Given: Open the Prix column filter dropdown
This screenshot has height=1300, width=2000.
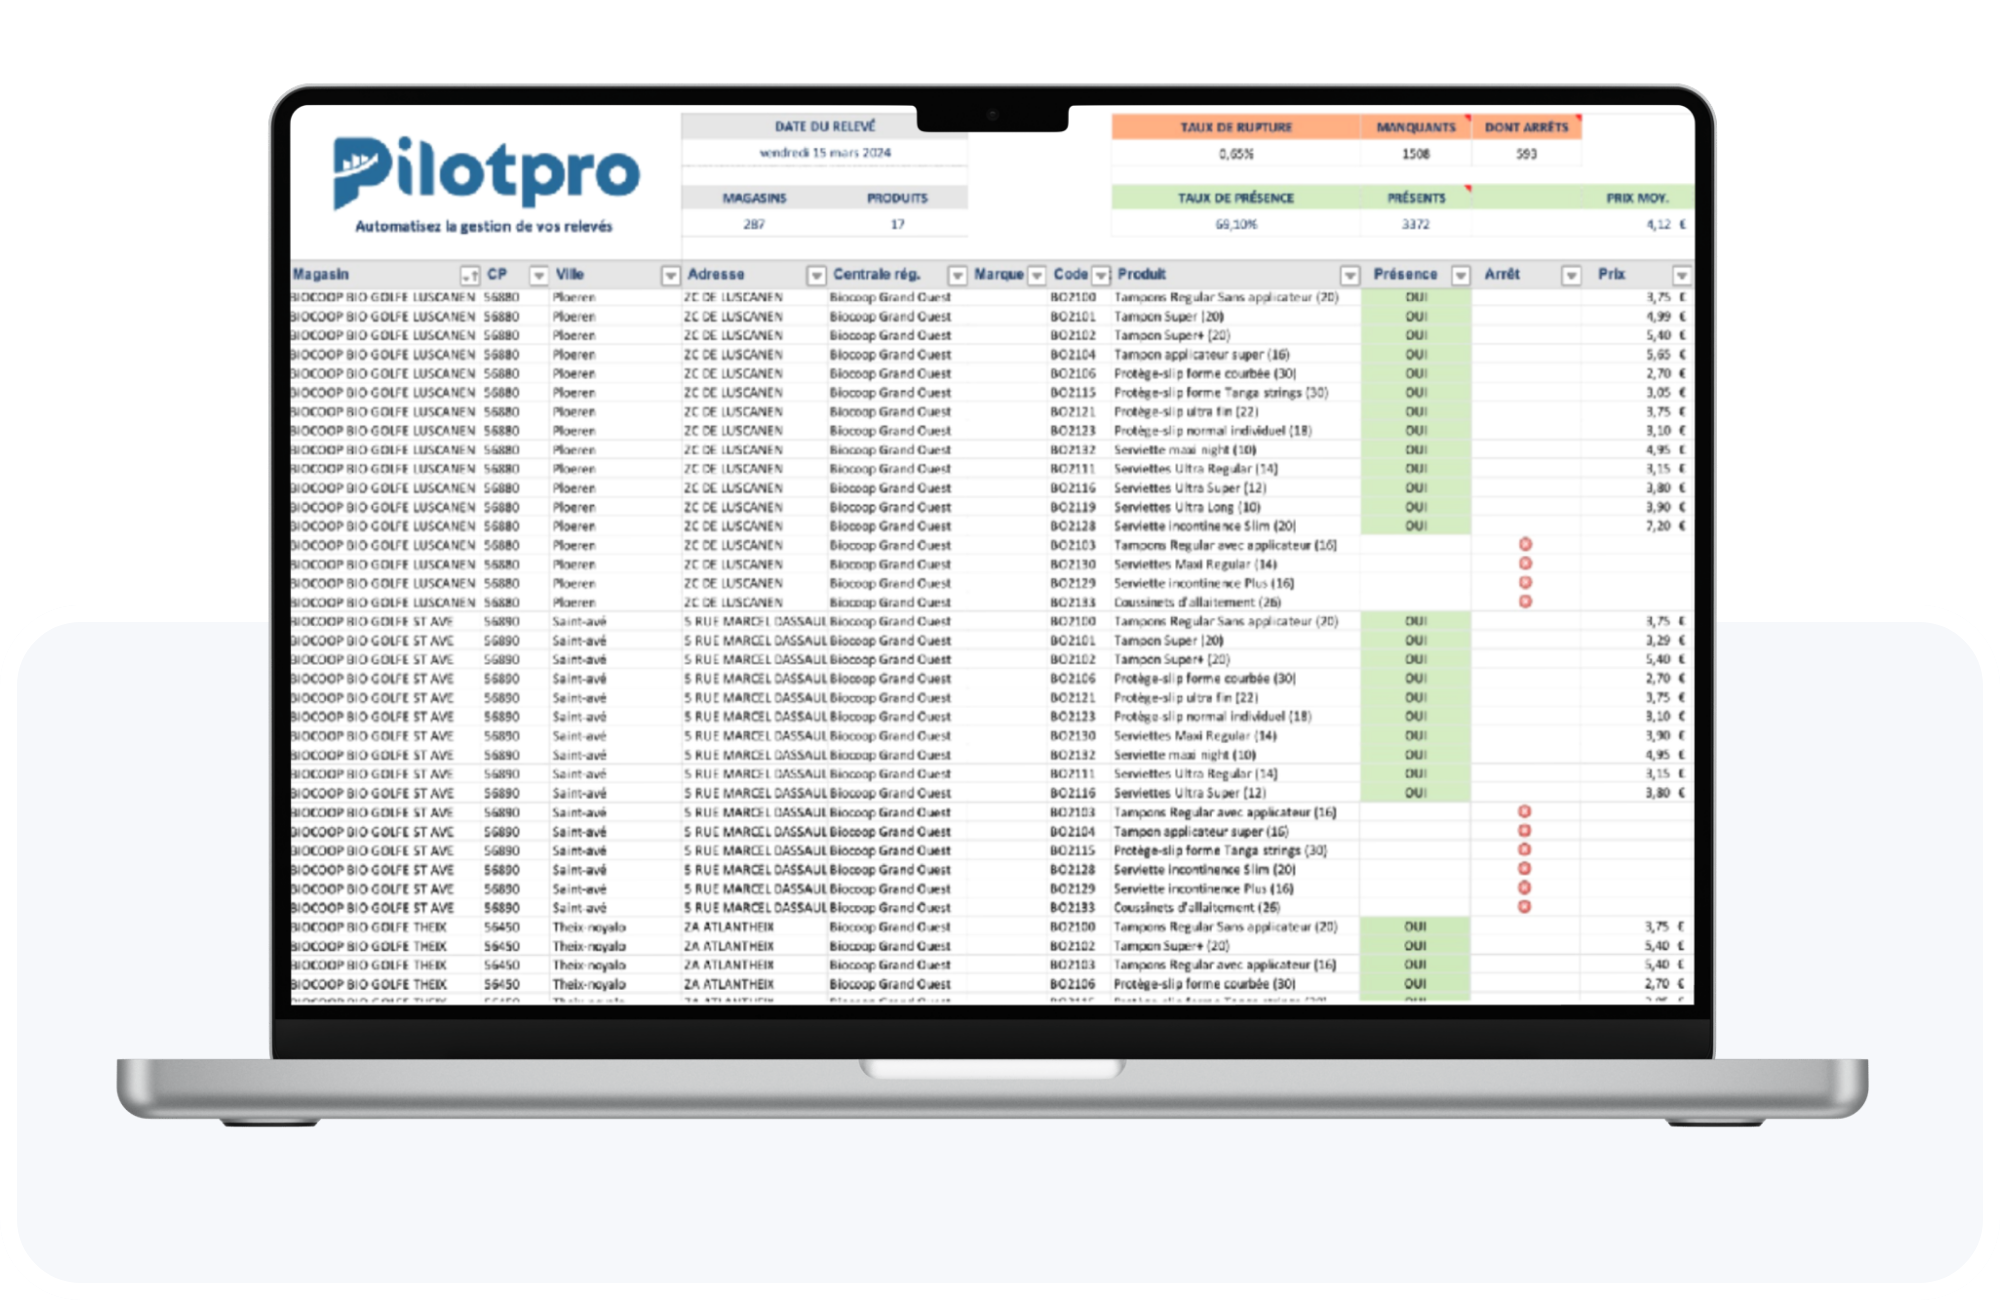Looking at the screenshot, I should (x=1682, y=275).
